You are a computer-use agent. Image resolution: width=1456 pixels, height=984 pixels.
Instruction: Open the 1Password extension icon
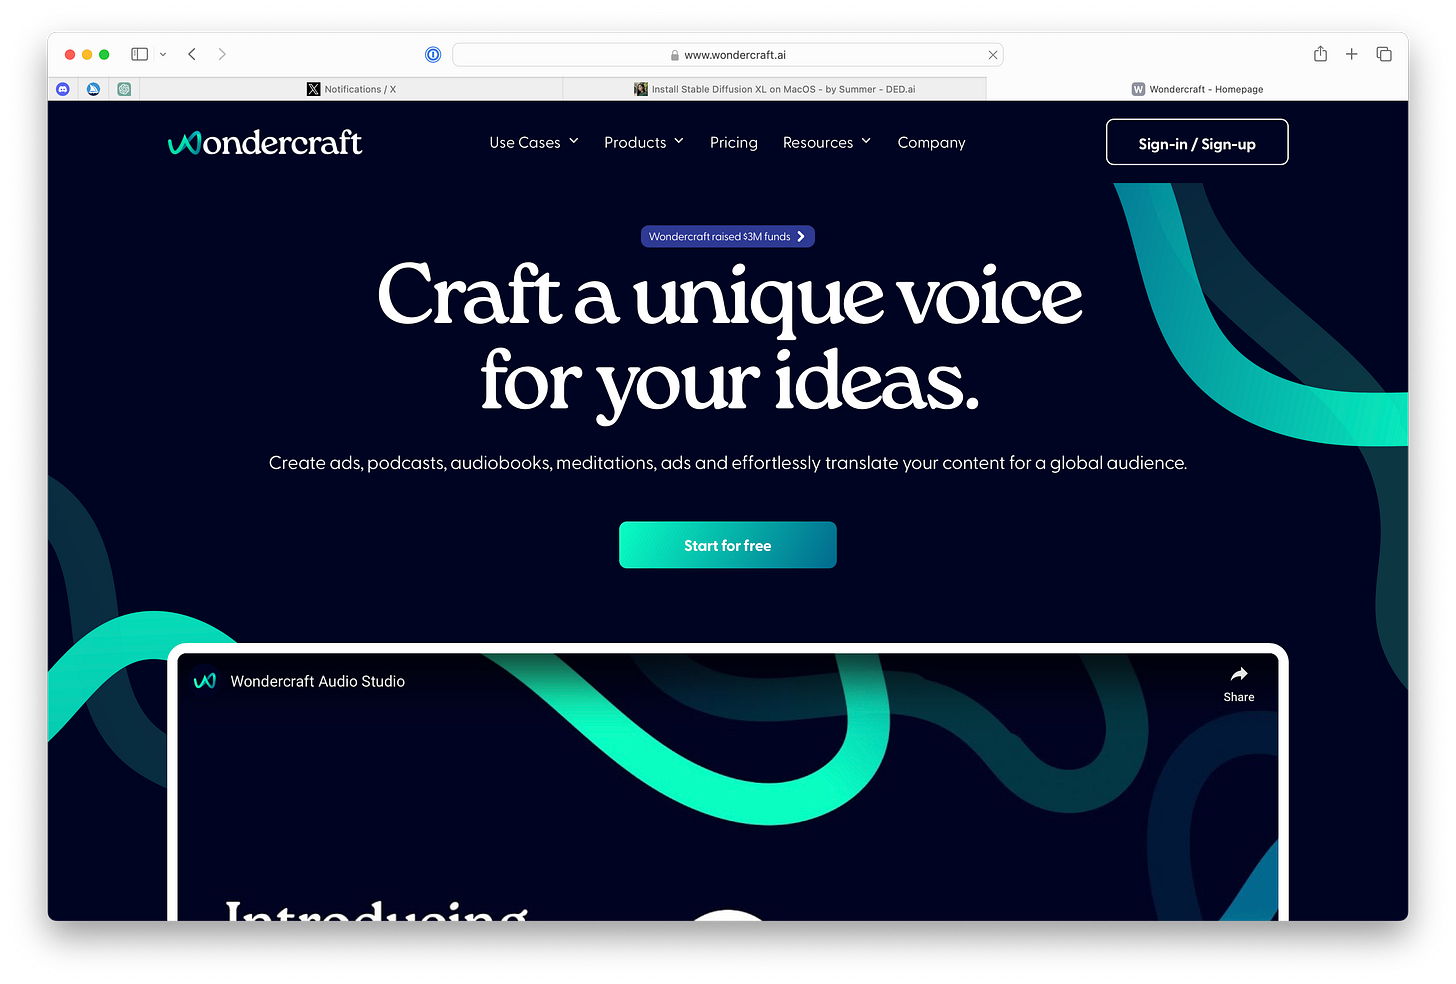click(433, 54)
